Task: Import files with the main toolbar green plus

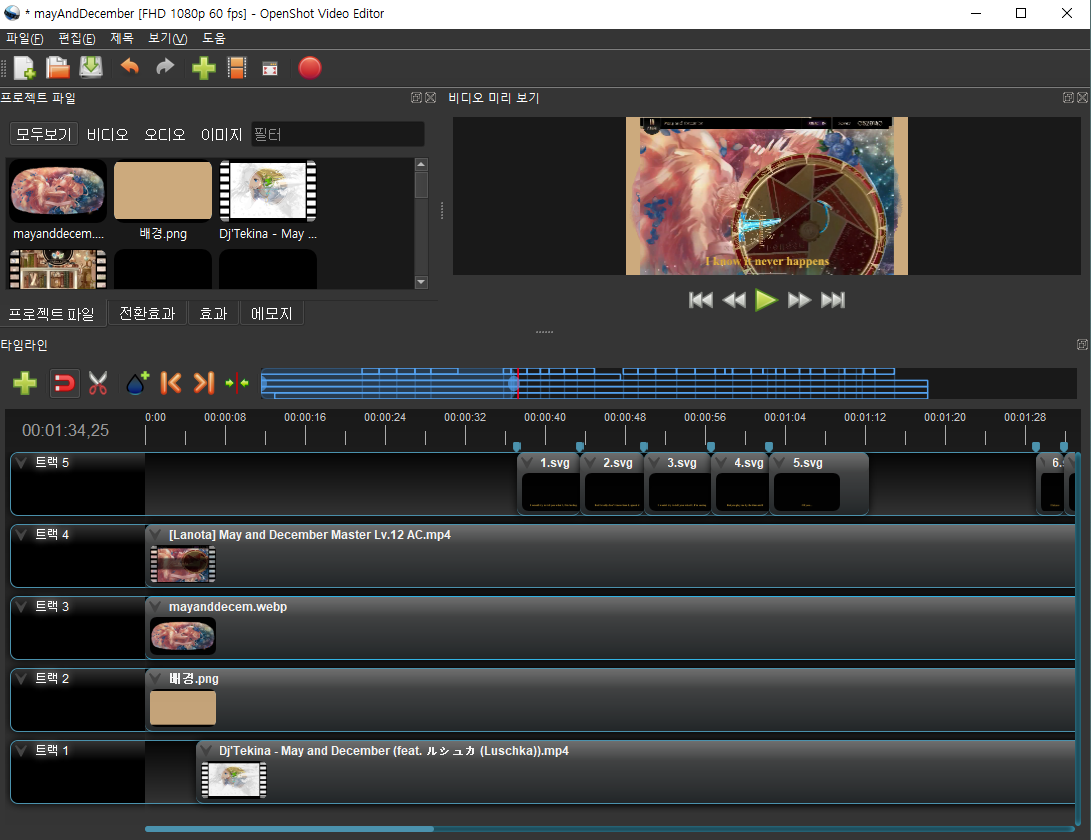Action: point(204,68)
